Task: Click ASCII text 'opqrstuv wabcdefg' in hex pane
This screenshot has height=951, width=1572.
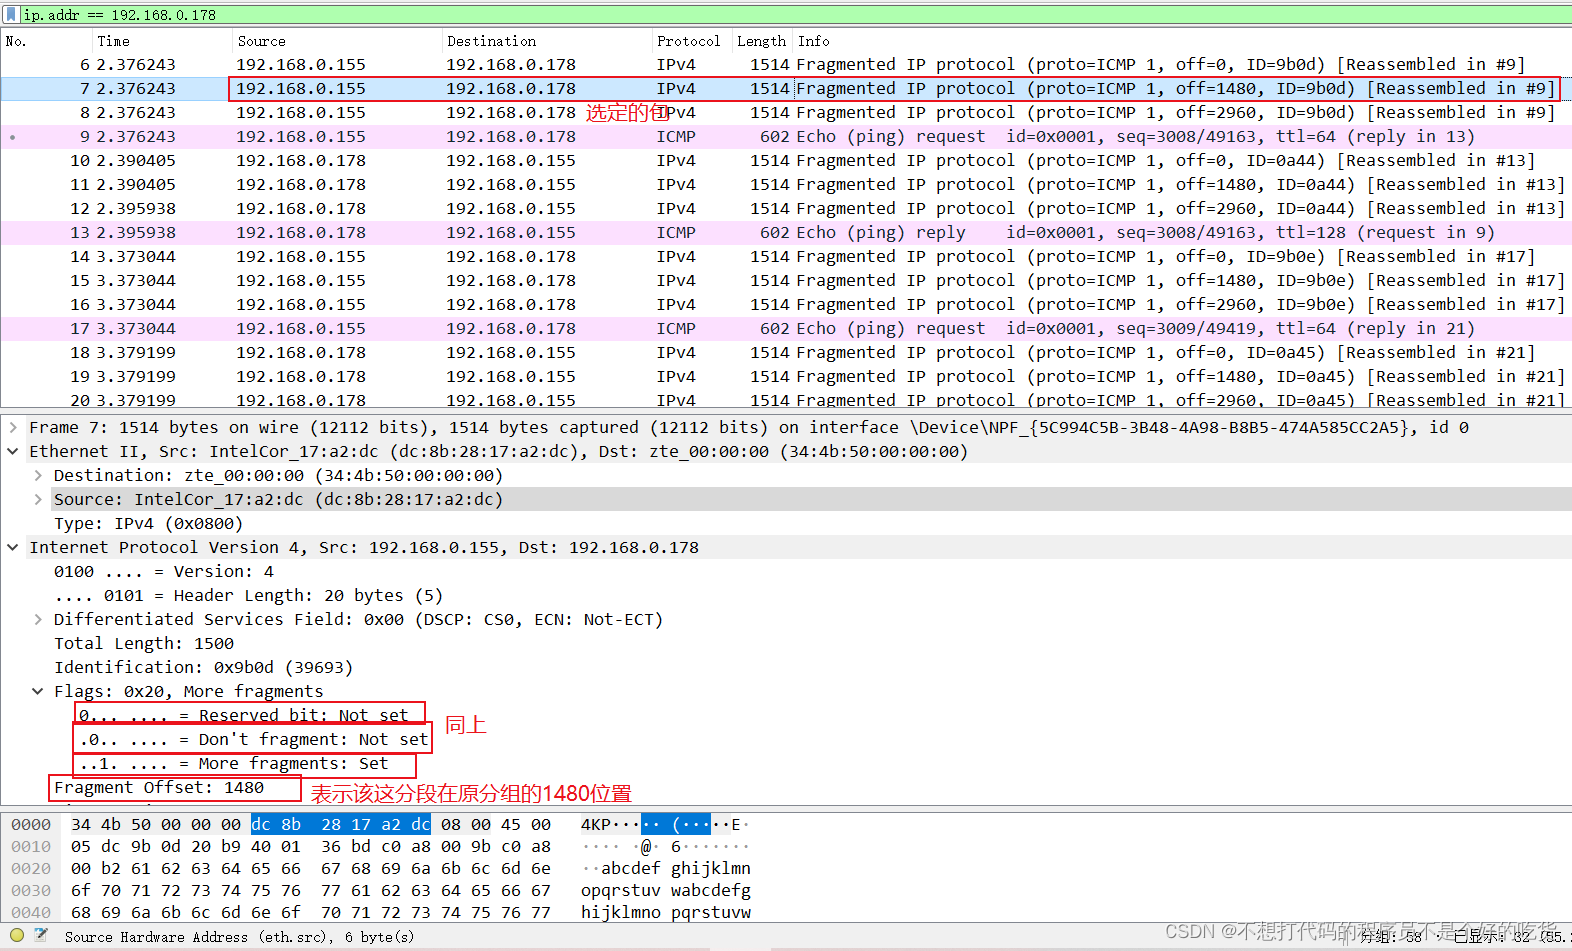Action: point(666,890)
